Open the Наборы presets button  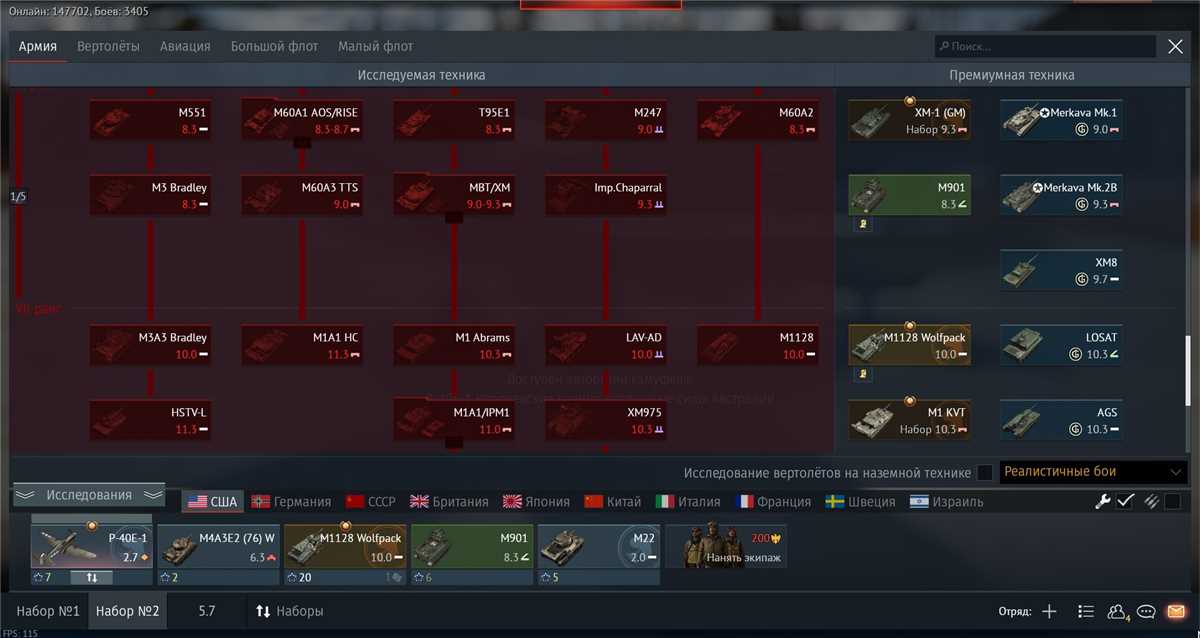click(x=290, y=610)
